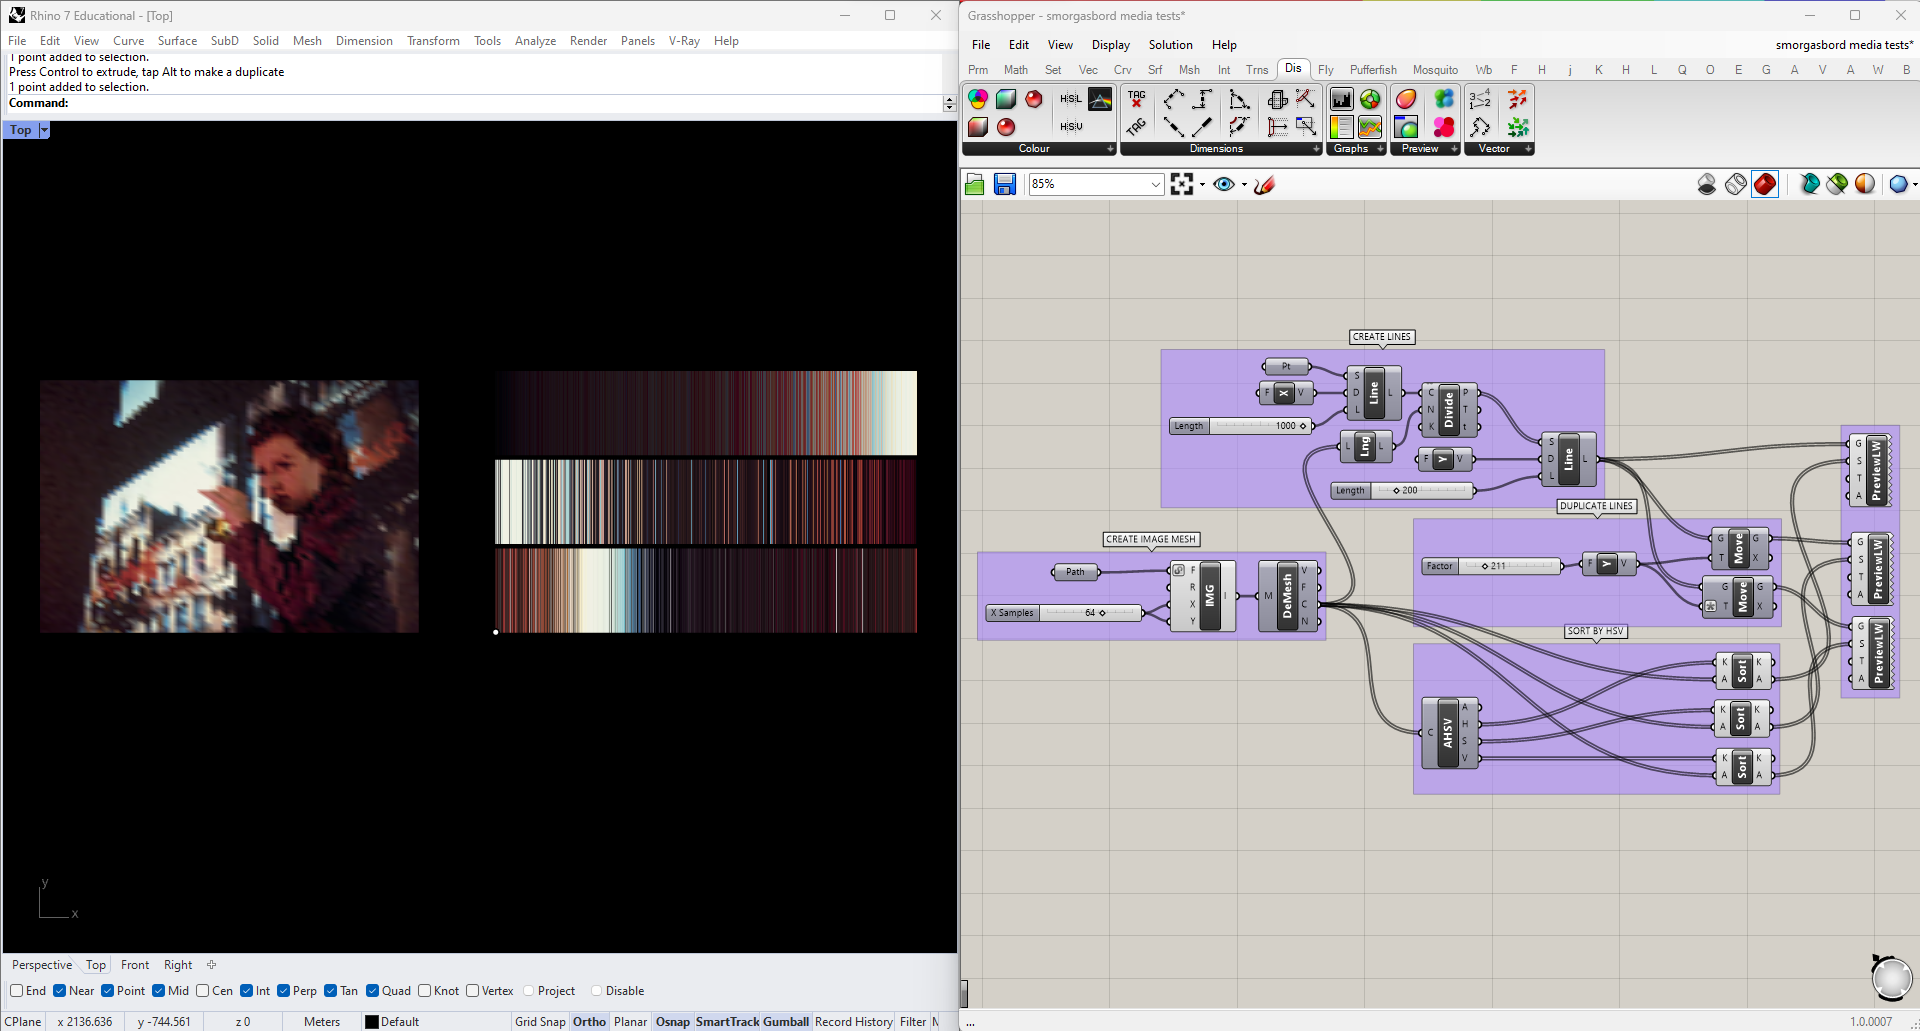Viewport: 1920px width, 1031px height.
Task: Expand the Top viewport title dropdown arrow
Action: click(x=44, y=130)
